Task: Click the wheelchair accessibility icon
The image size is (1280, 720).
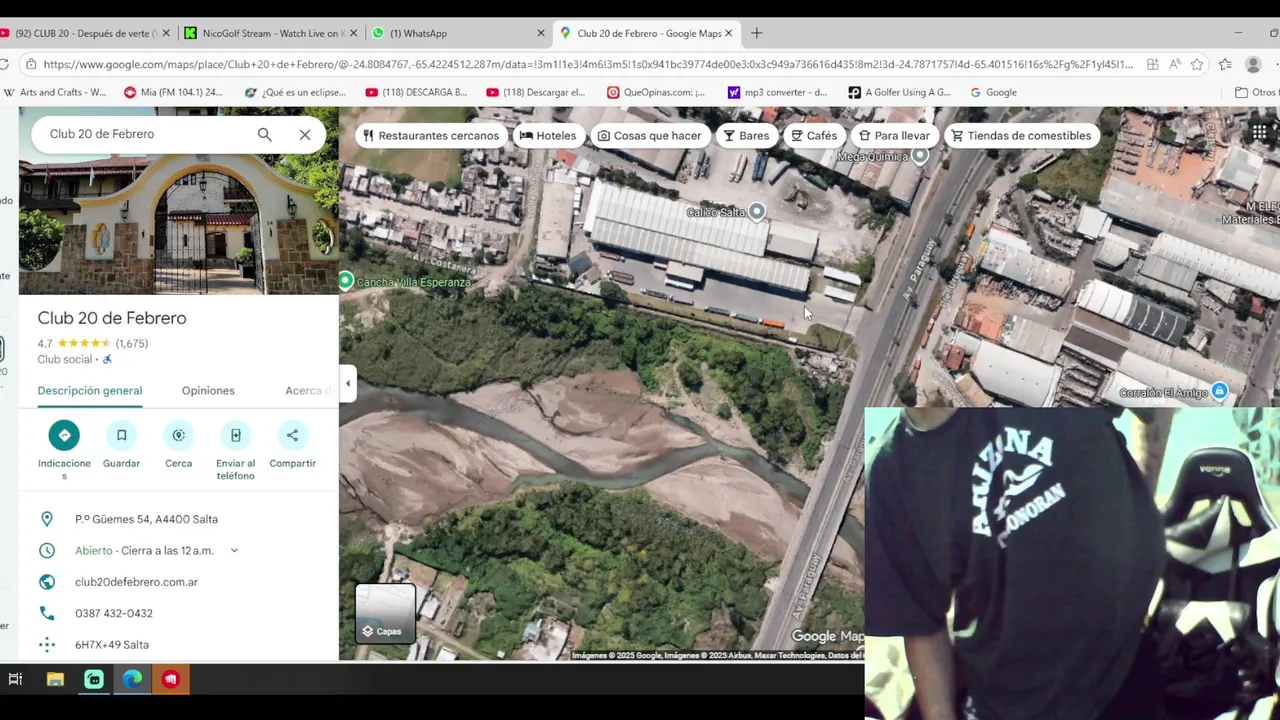Action: 107,359
